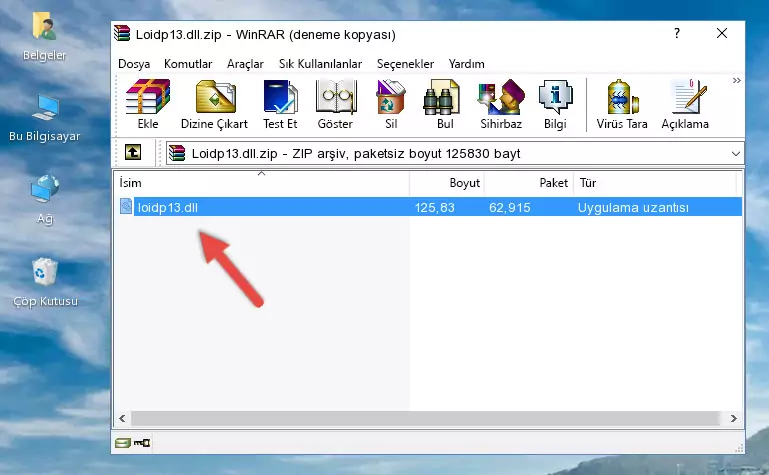Open the Sık Kullanılanlar menu

tap(320, 64)
